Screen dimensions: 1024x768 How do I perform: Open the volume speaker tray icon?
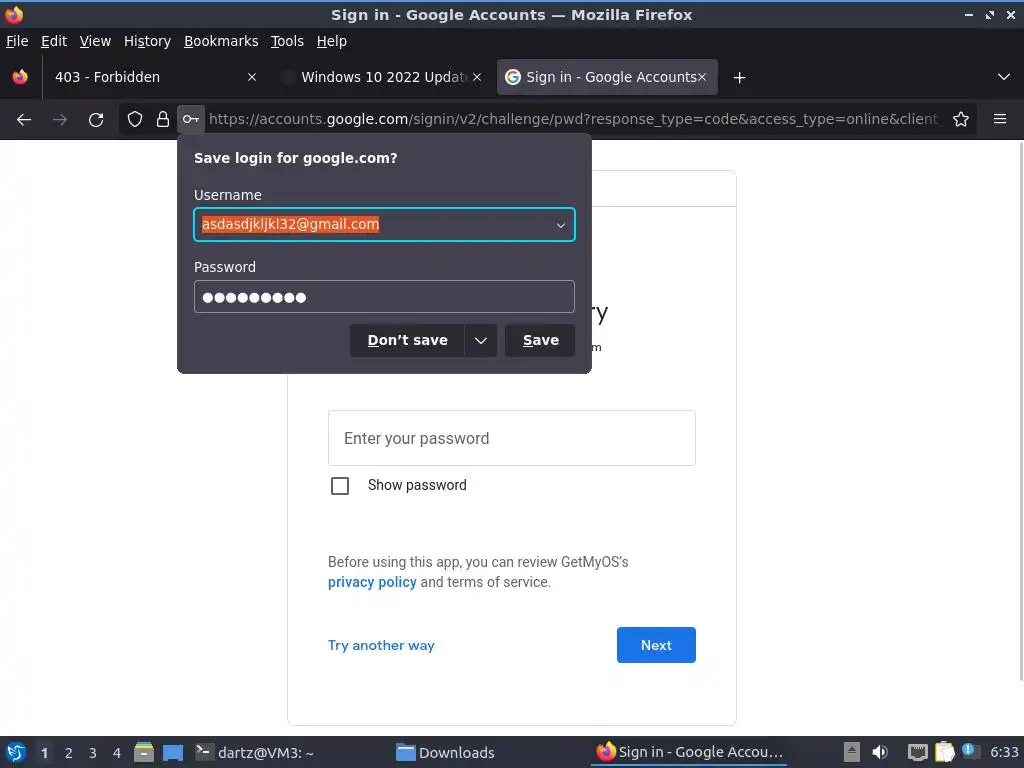(880, 752)
